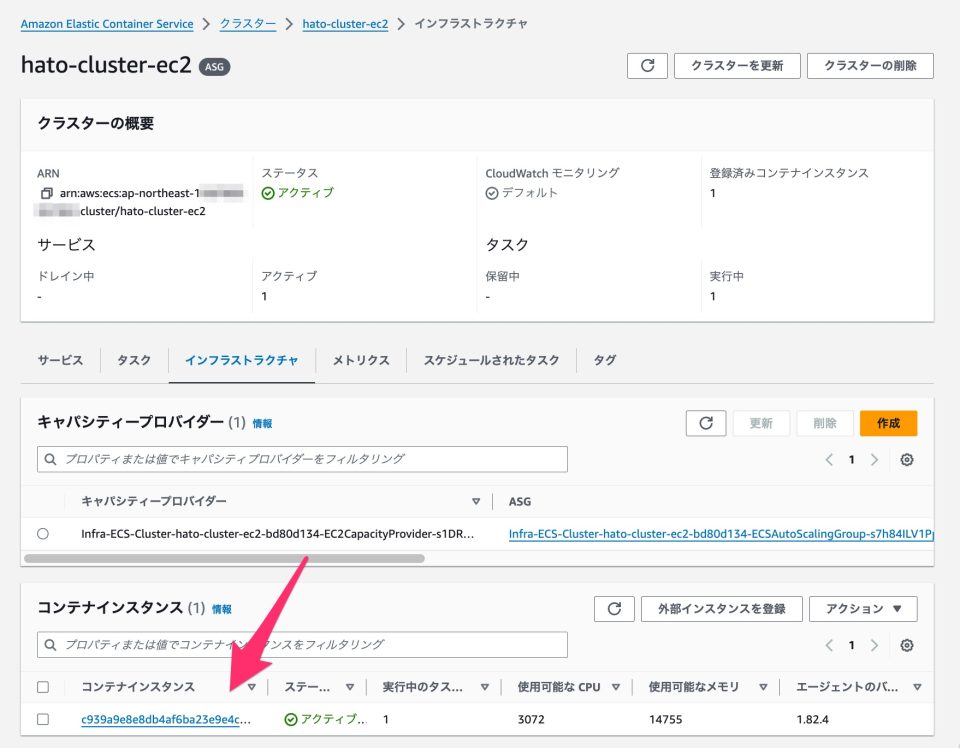Refresh the capacity provider list
The width and height of the screenshot is (960, 748).
[705, 423]
